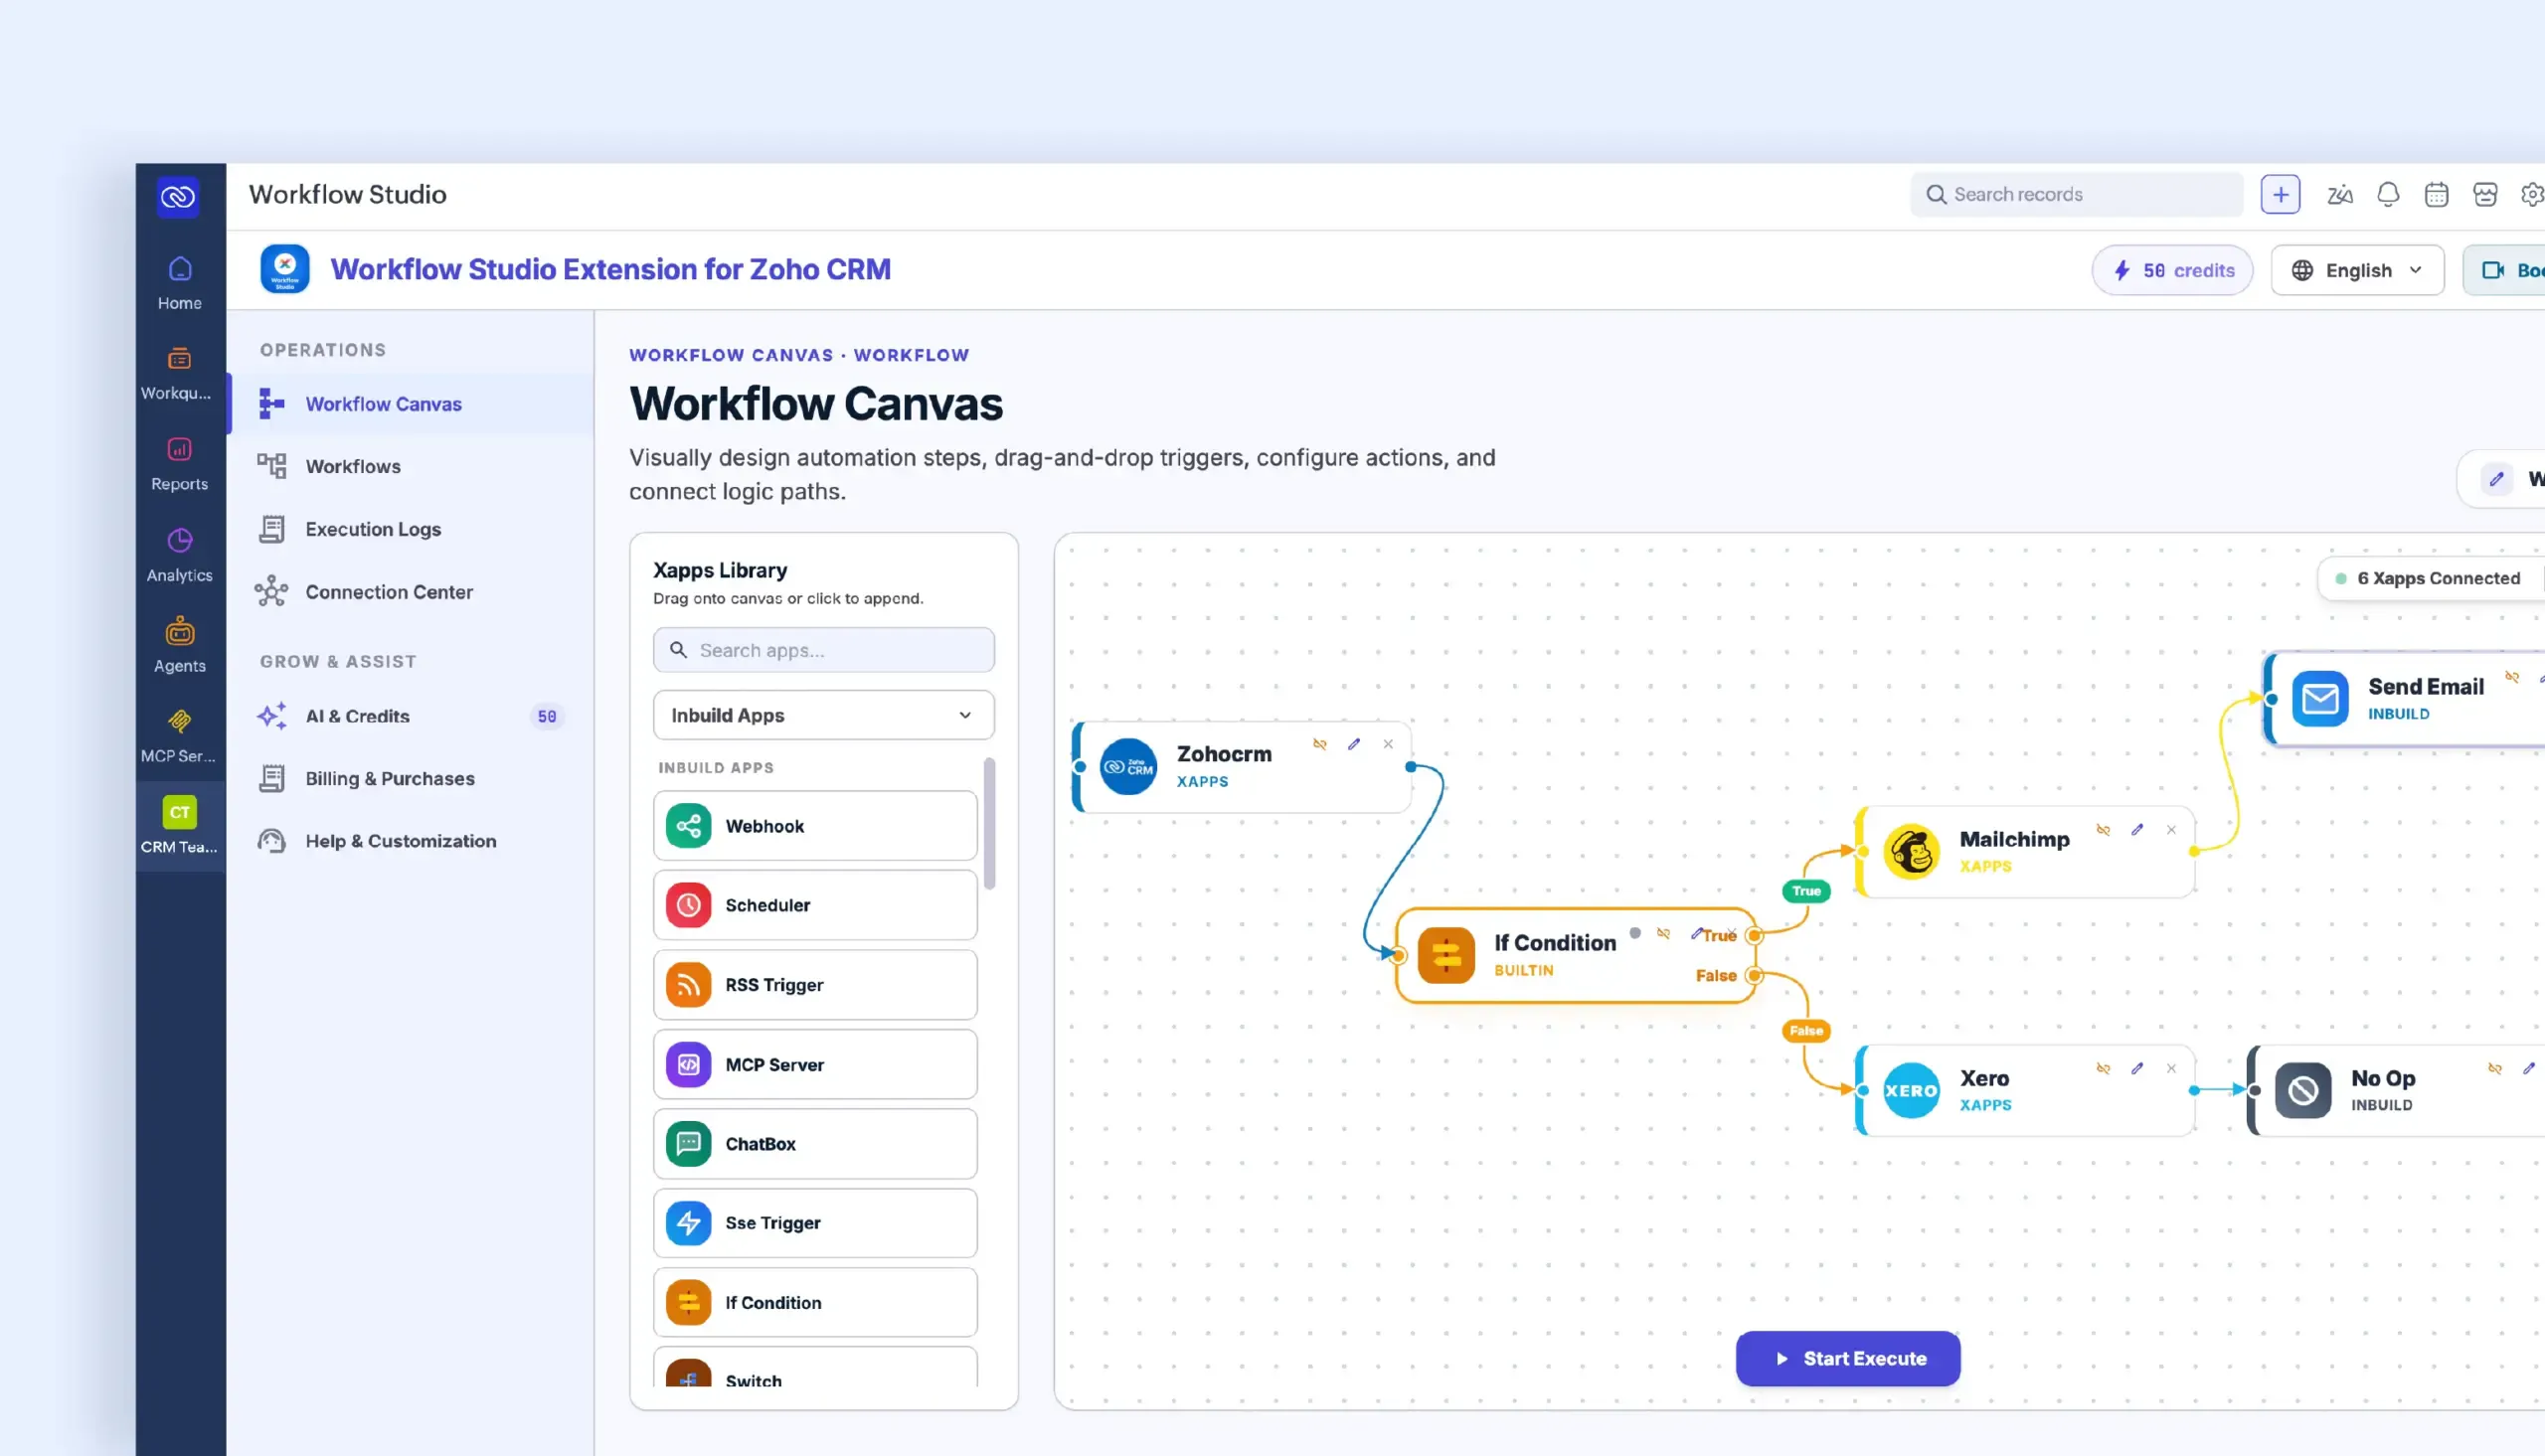Select Workflow Canvas in Operations menu
Viewport: 2545px width, 1456px height.
tap(411, 404)
